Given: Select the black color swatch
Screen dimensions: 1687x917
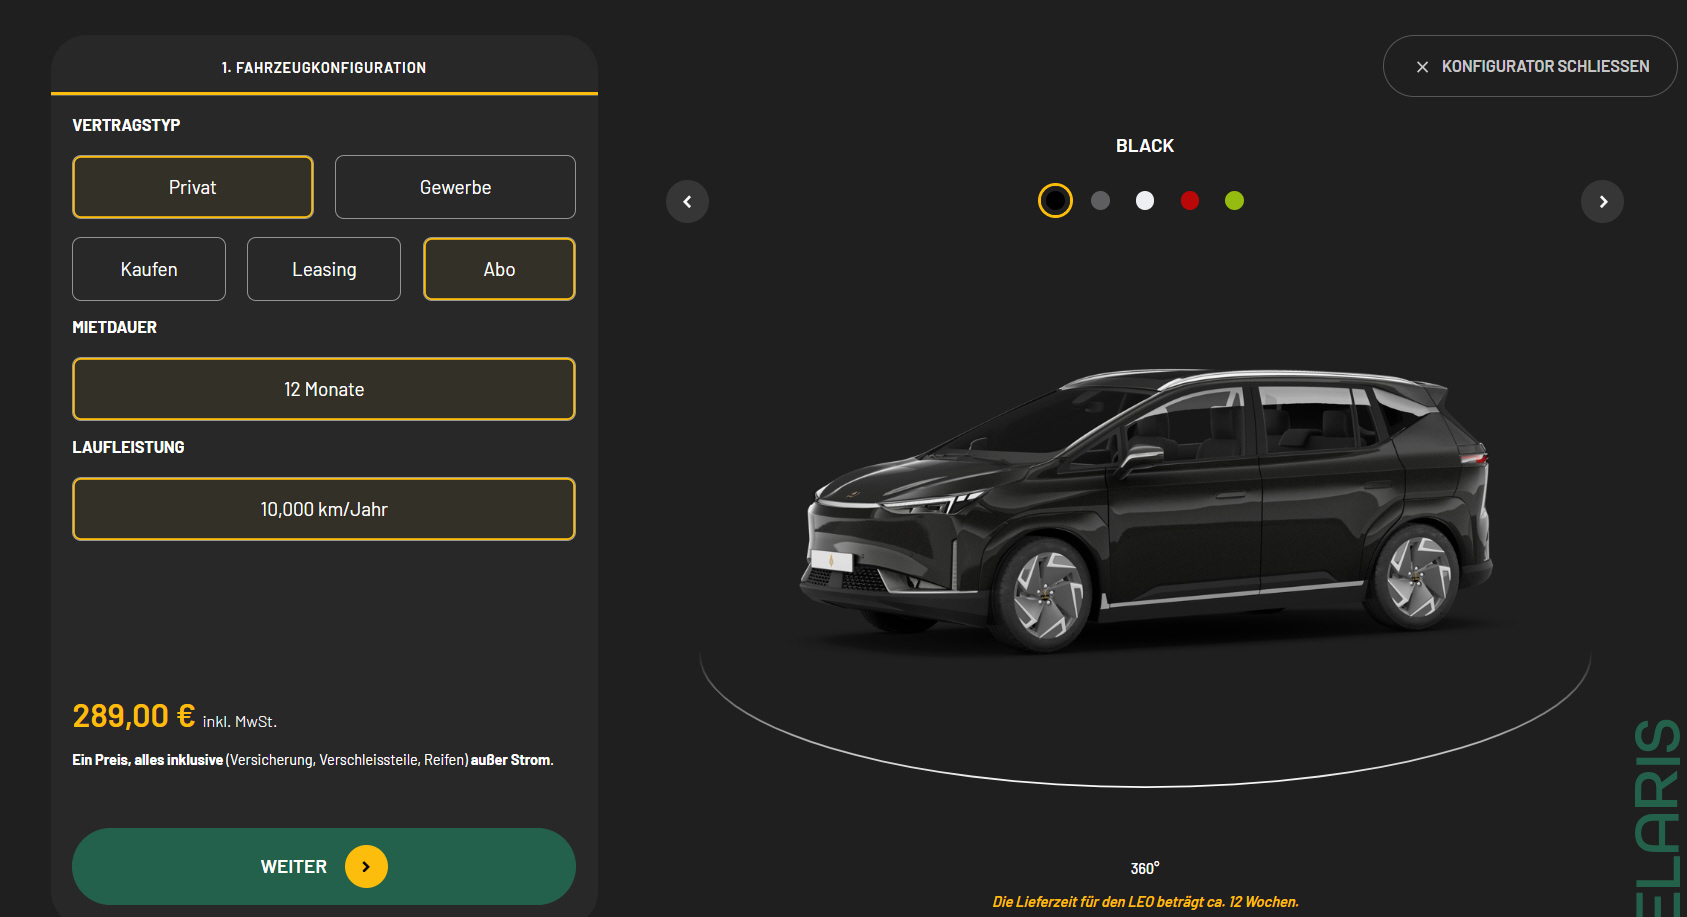Looking at the screenshot, I should (1055, 201).
